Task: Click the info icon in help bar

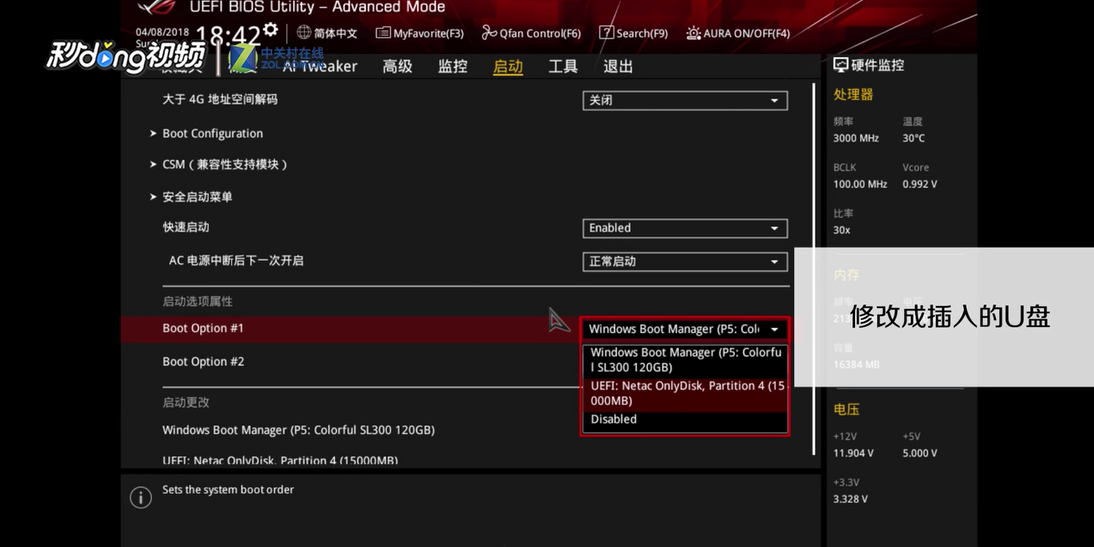Action: pyautogui.click(x=140, y=497)
